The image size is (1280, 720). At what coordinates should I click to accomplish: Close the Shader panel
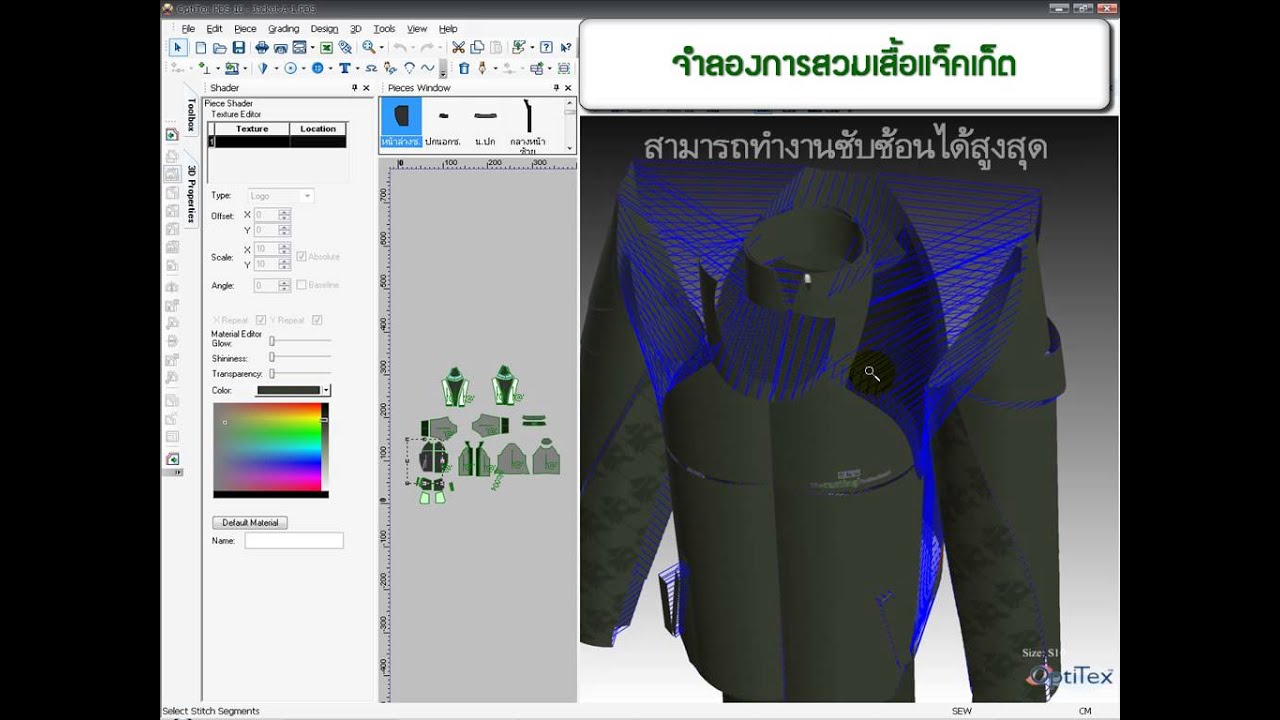coord(366,88)
